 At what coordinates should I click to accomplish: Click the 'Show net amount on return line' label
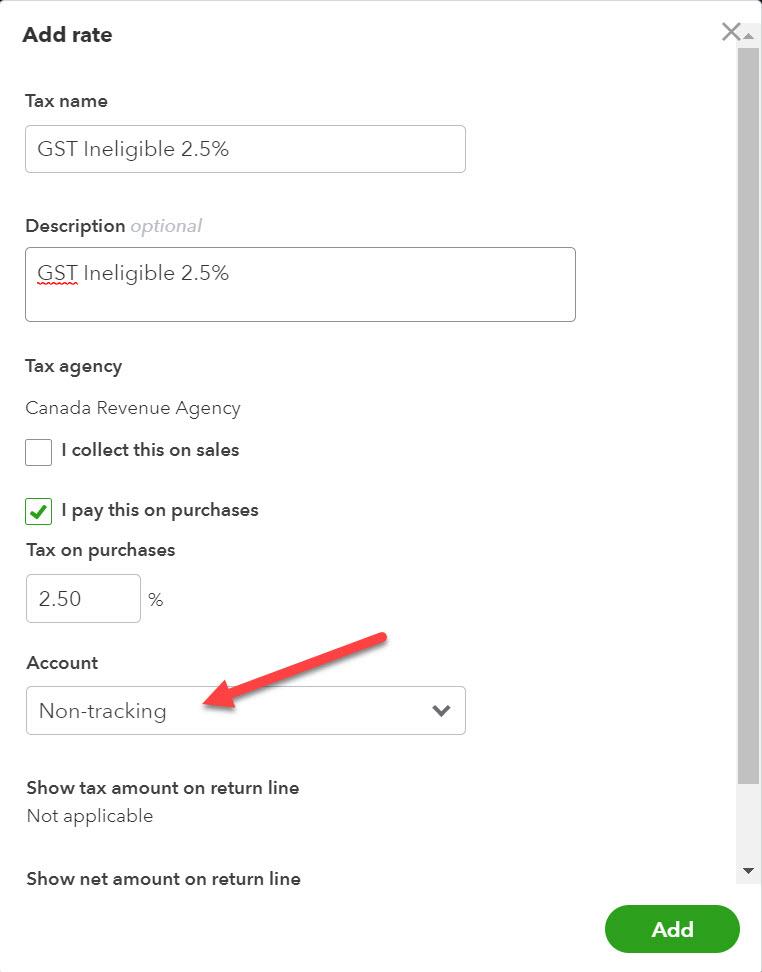click(x=163, y=879)
